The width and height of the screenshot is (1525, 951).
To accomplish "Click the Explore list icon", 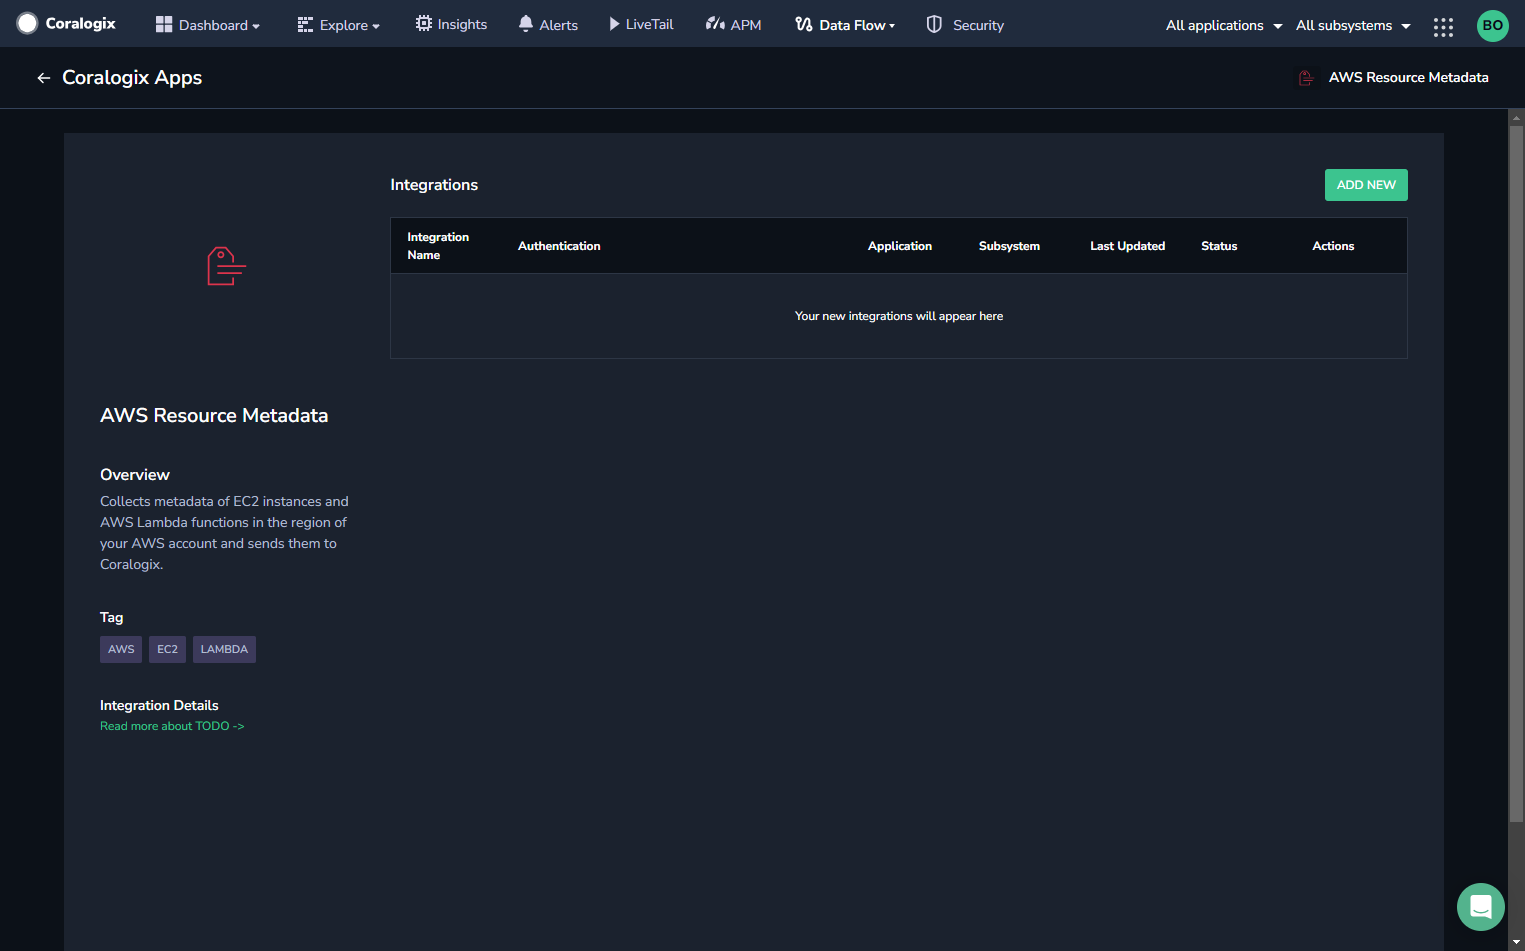I will (305, 25).
